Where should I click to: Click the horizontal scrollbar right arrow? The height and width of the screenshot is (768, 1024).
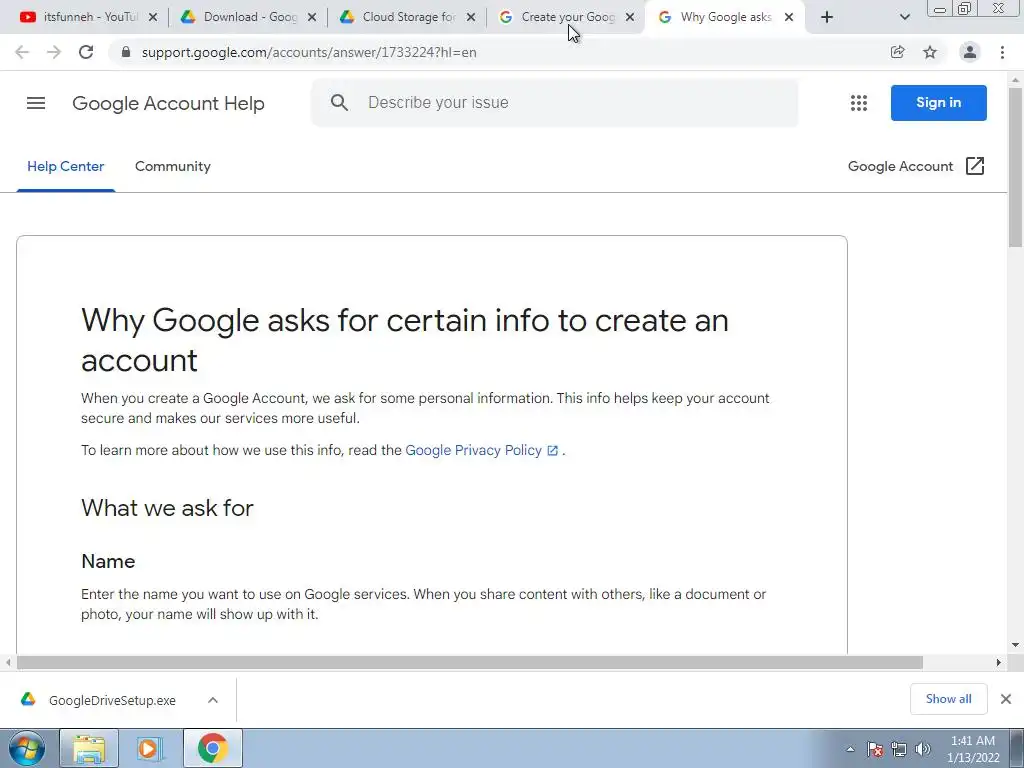[x=999, y=663]
